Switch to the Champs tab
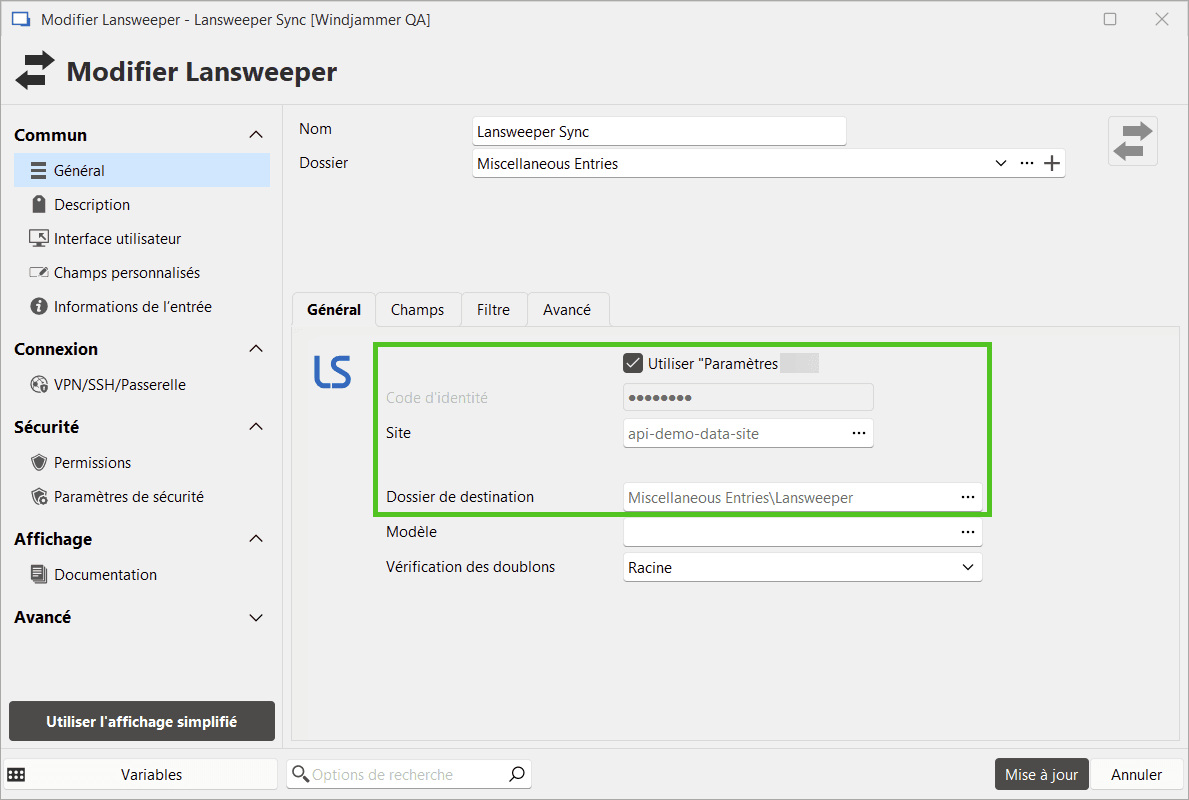The image size is (1189, 800). (x=417, y=310)
